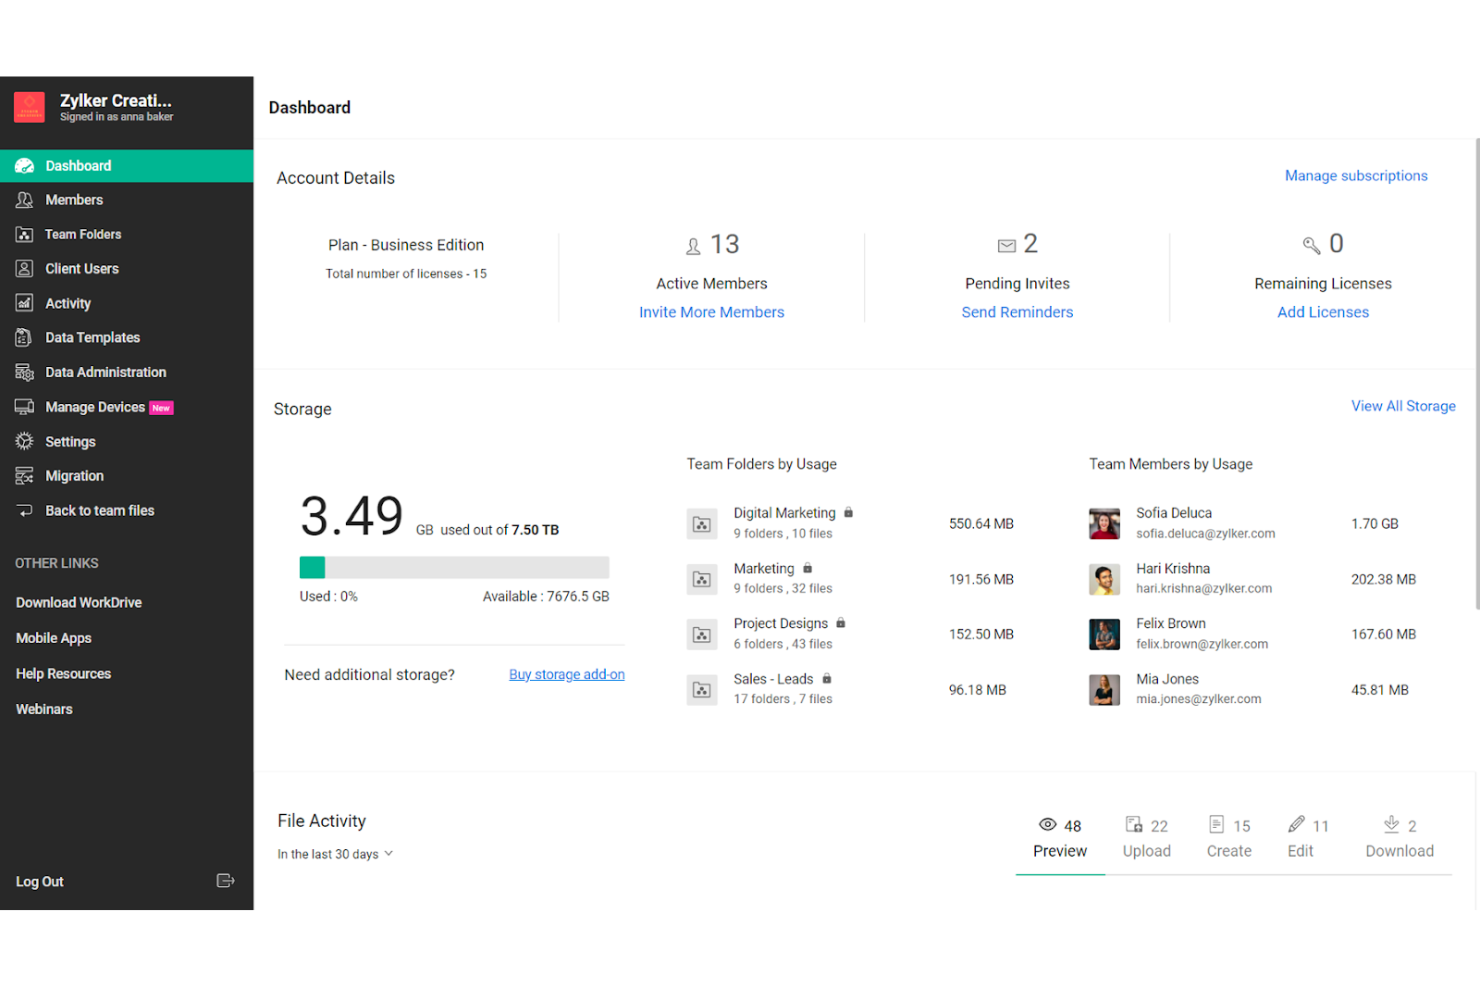The width and height of the screenshot is (1480, 987).
Task: Click Total number of licenses - 15 text
Action: [x=406, y=273]
